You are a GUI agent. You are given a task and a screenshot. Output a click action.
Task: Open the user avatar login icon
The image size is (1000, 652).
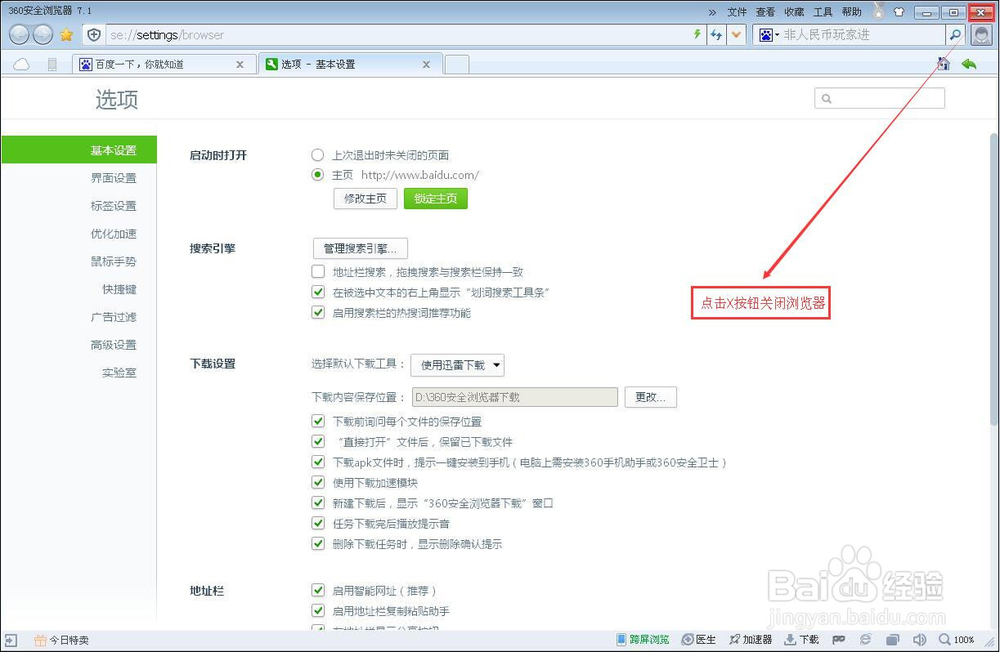pos(982,35)
